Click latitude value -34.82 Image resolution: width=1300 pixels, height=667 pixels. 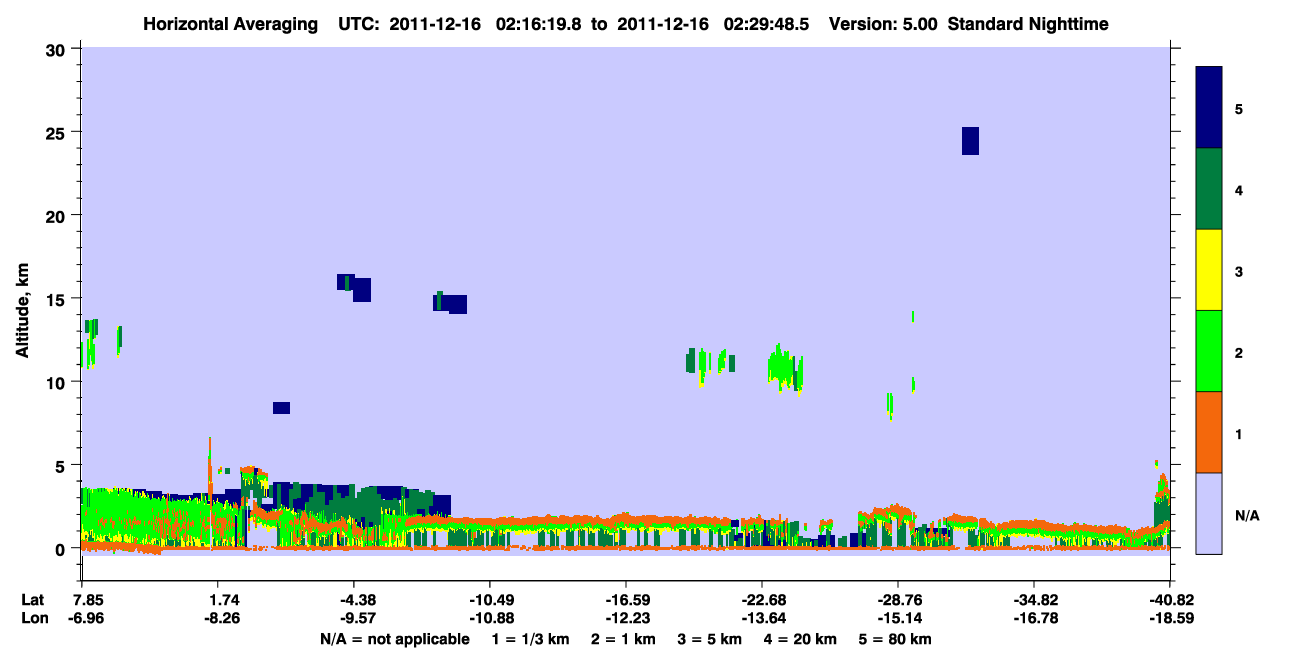coord(1033,600)
